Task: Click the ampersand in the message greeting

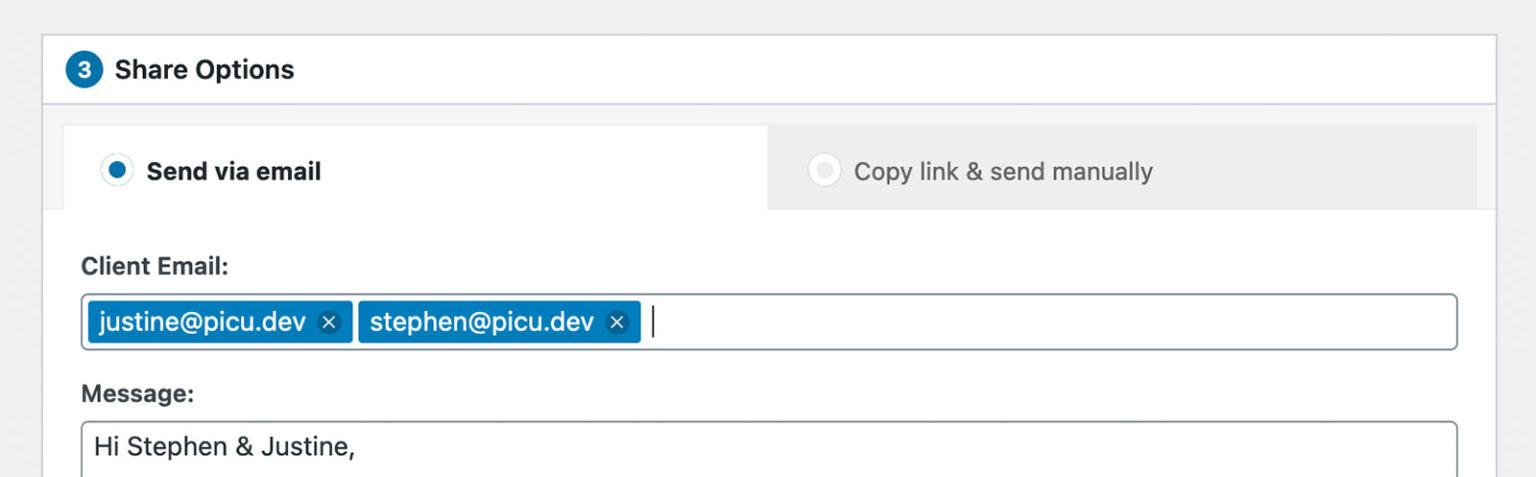Action: coord(245,446)
